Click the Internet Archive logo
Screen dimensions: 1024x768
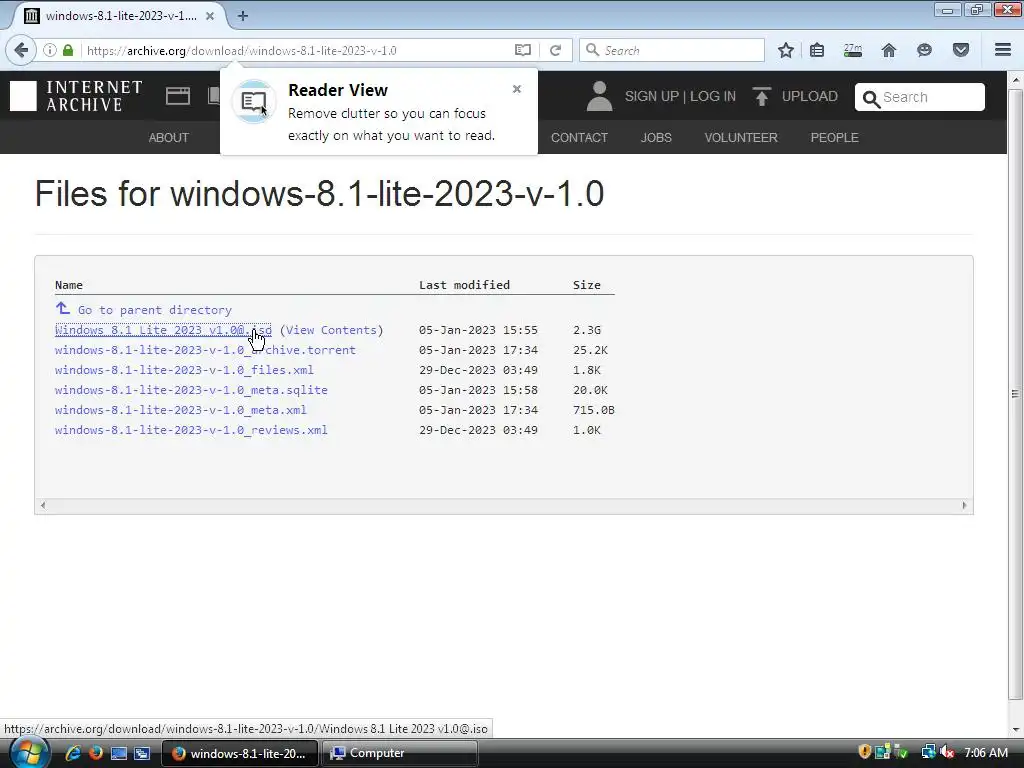(x=76, y=96)
